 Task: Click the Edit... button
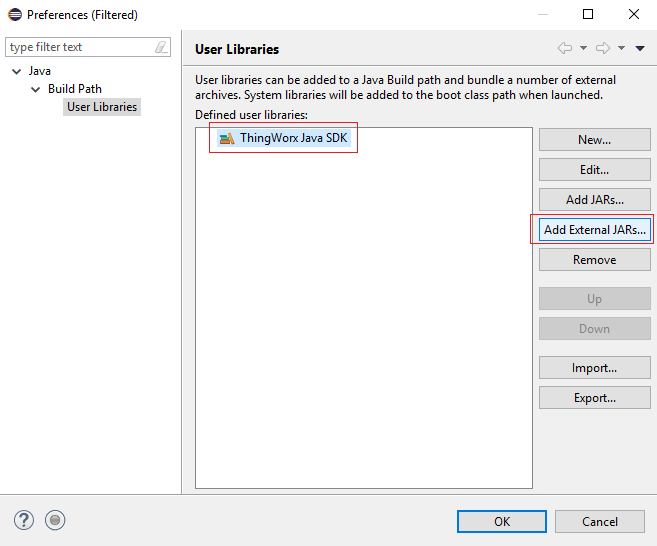595,170
